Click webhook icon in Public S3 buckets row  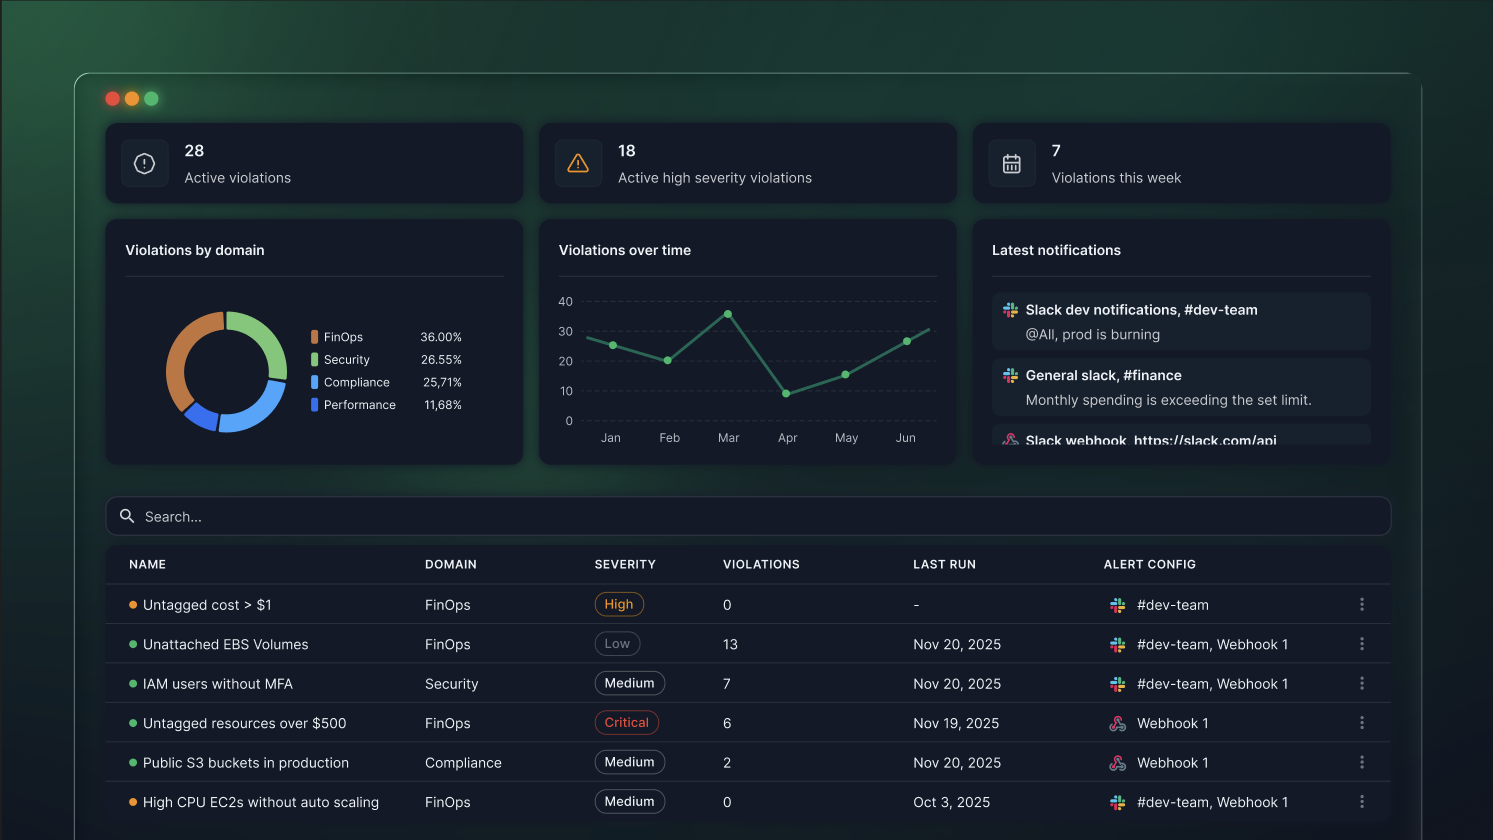pyautogui.click(x=1117, y=763)
